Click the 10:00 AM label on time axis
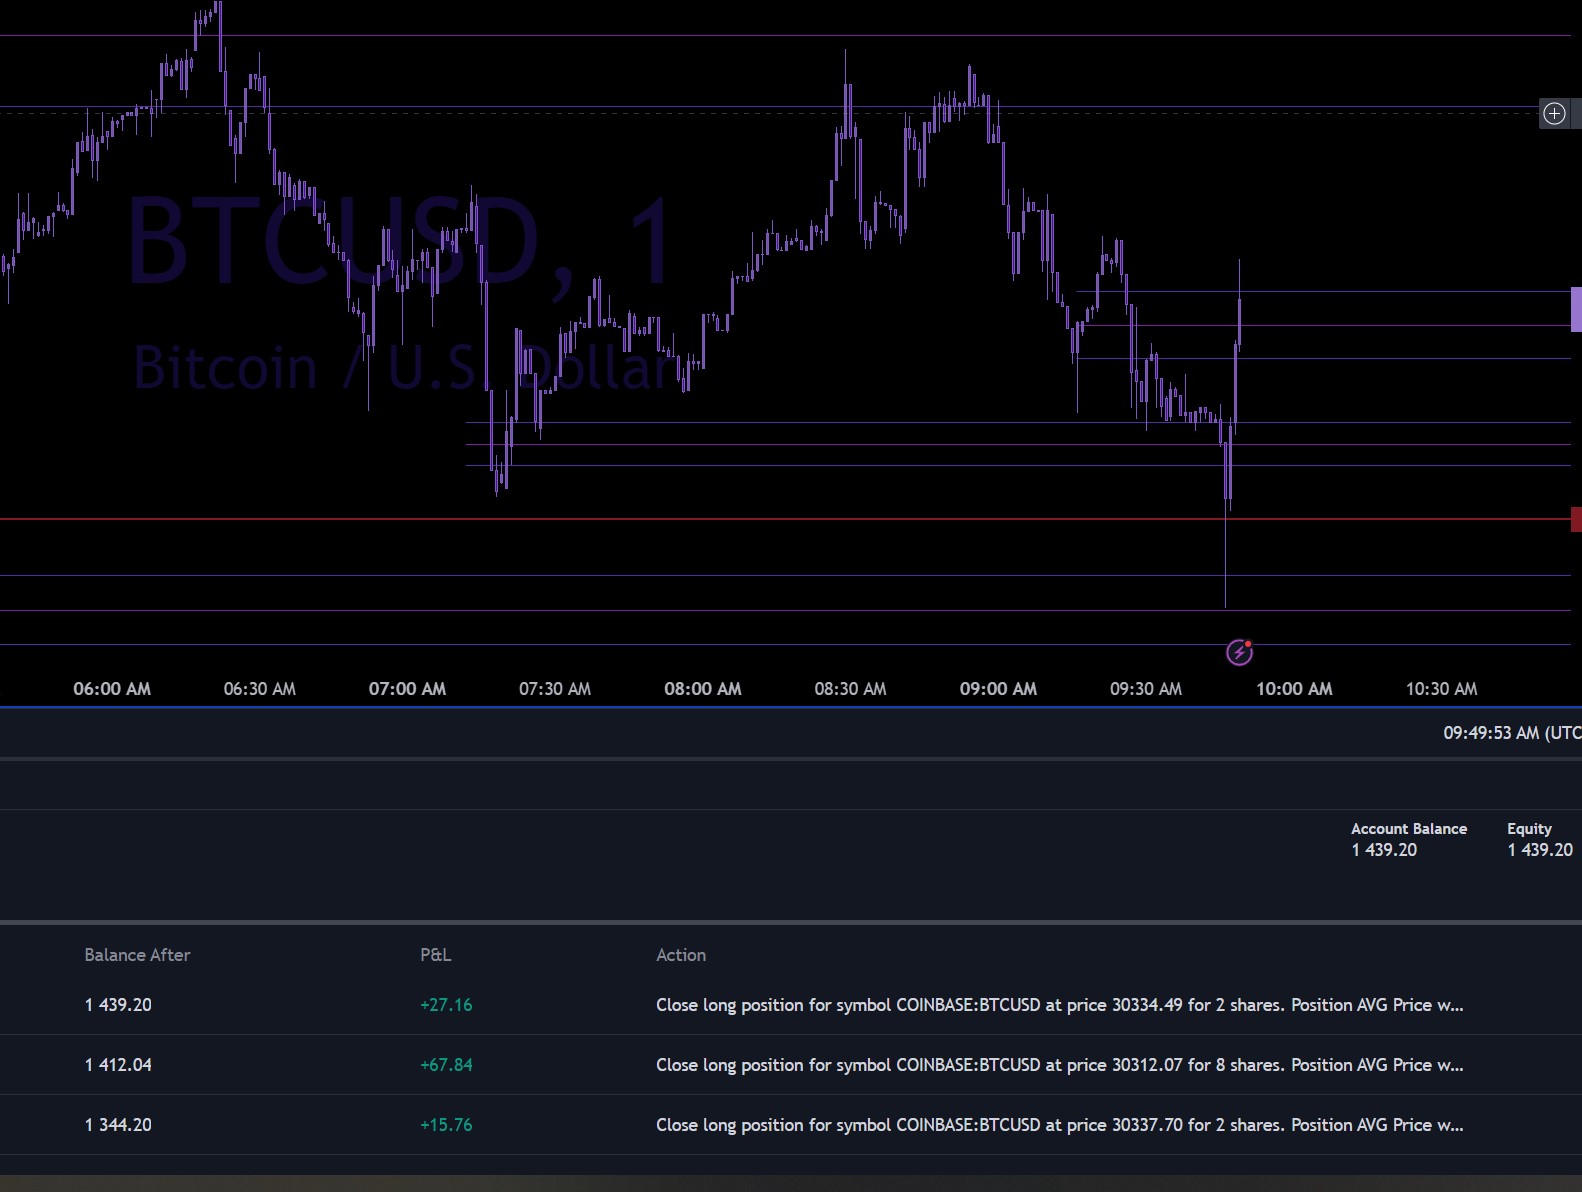This screenshot has height=1192, width=1582. (x=1294, y=689)
